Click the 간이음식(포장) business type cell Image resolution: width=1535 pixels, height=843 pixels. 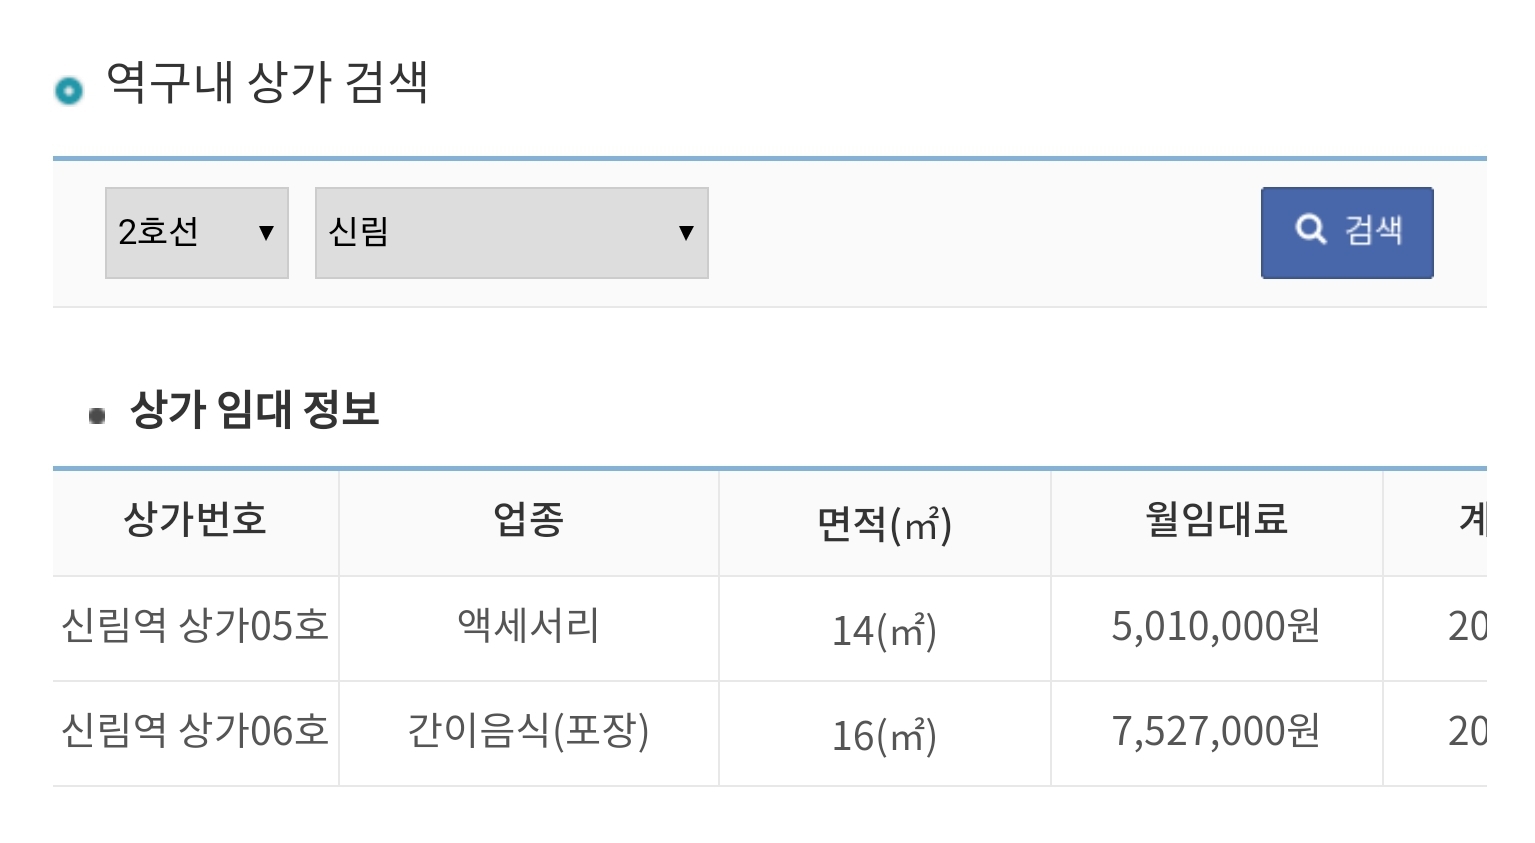(x=529, y=732)
